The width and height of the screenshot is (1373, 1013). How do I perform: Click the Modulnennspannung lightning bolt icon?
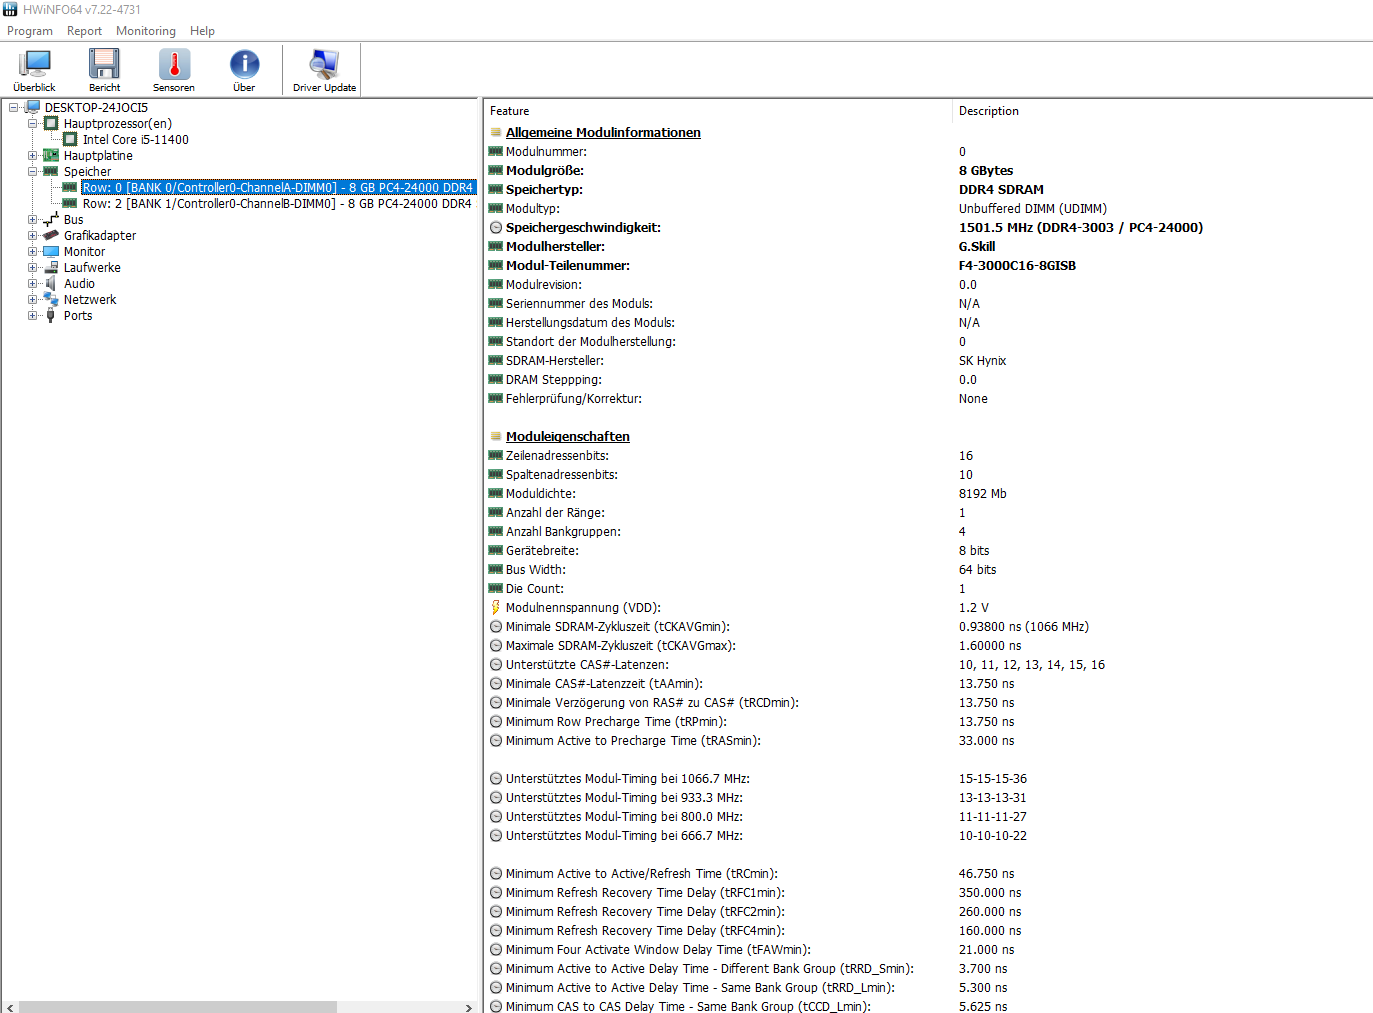click(x=495, y=607)
